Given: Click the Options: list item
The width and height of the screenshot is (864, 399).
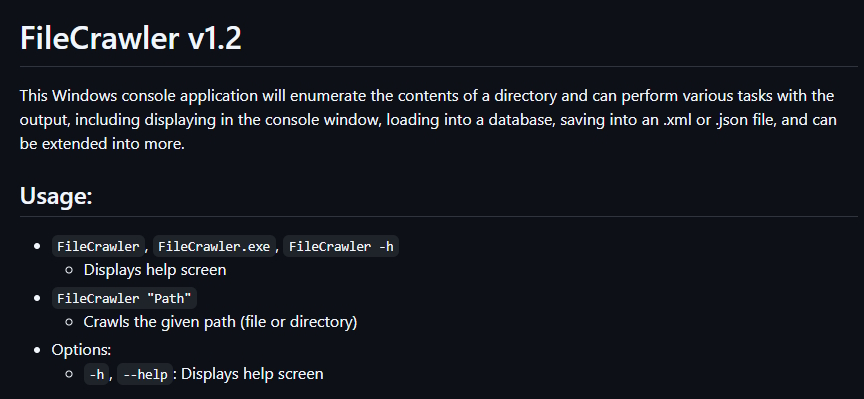Looking at the screenshot, I should 82,349.
